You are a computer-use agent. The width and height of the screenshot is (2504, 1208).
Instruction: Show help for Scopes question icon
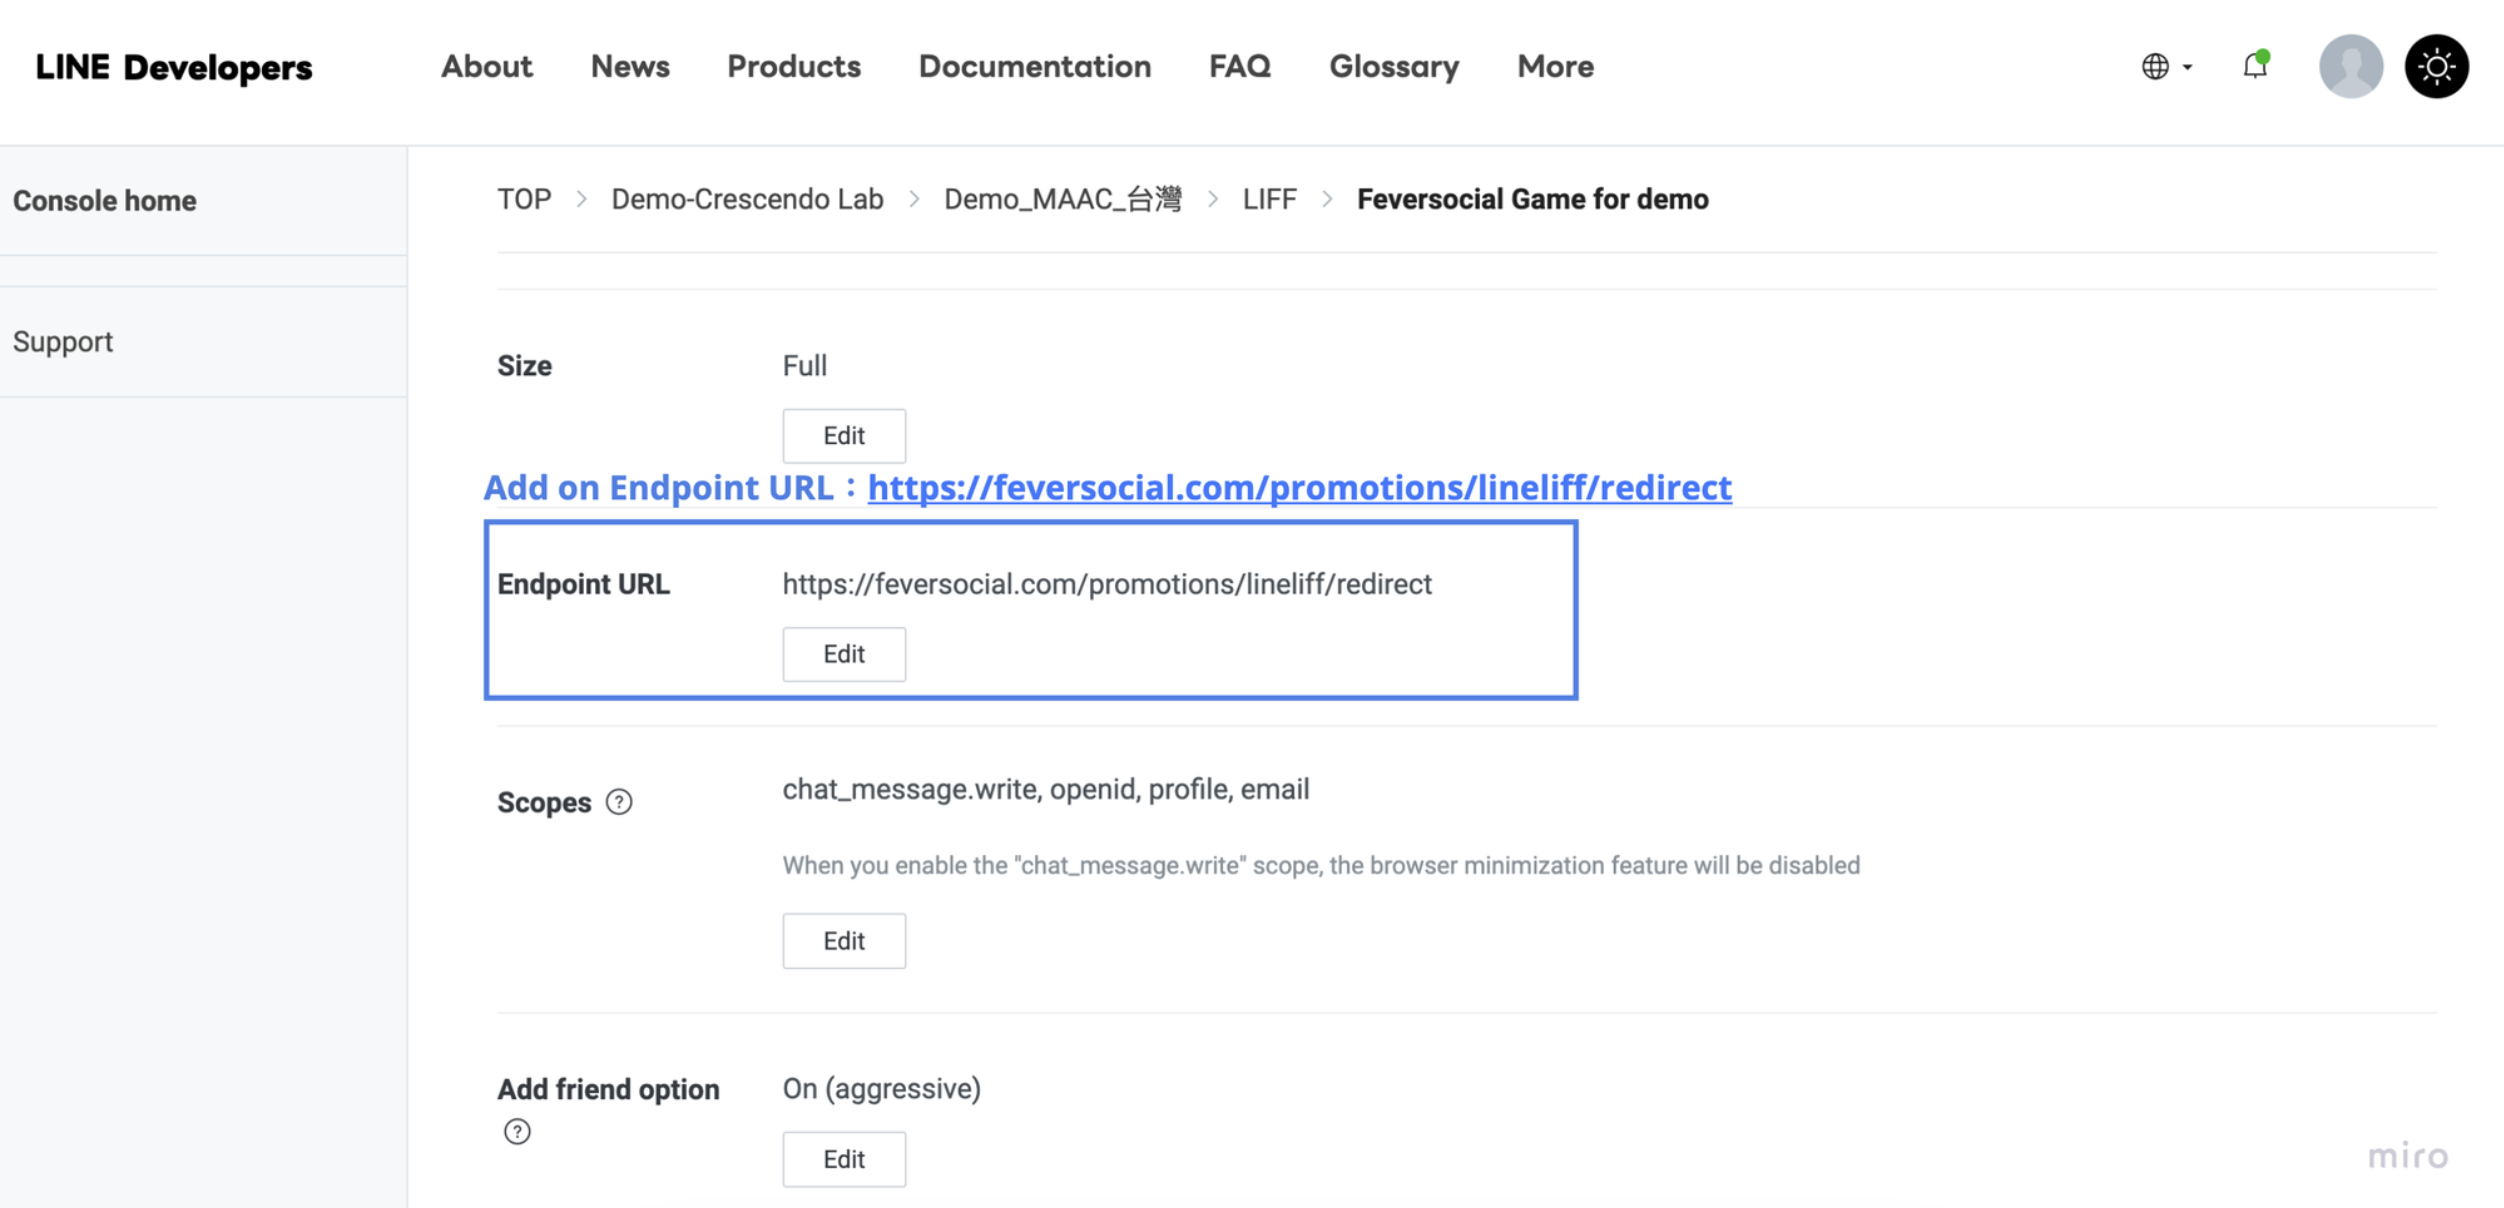click(x=619, y=802)
